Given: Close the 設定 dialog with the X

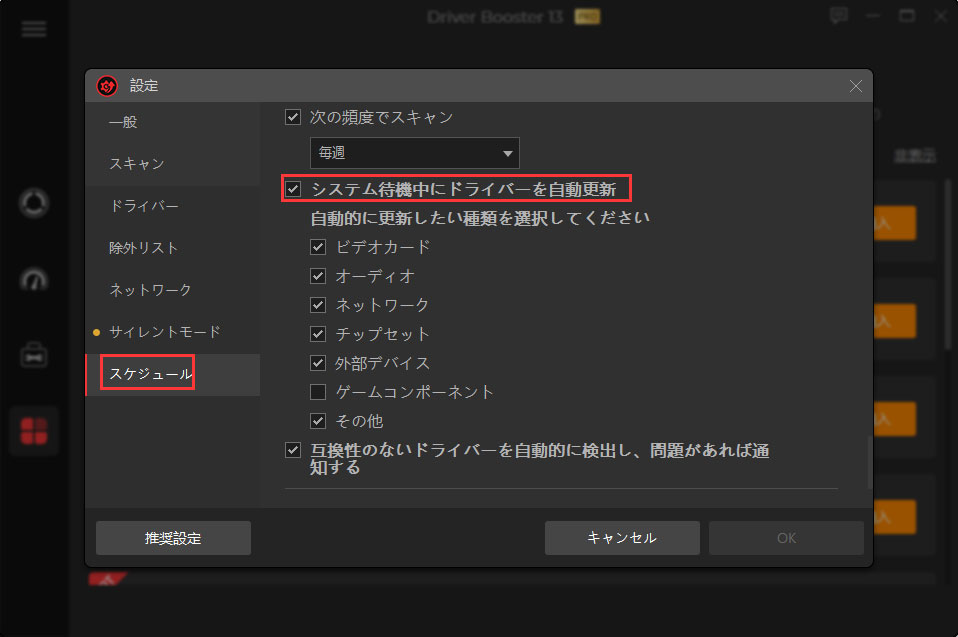Looking at the screenshot, I should click(x=855, y=86).
